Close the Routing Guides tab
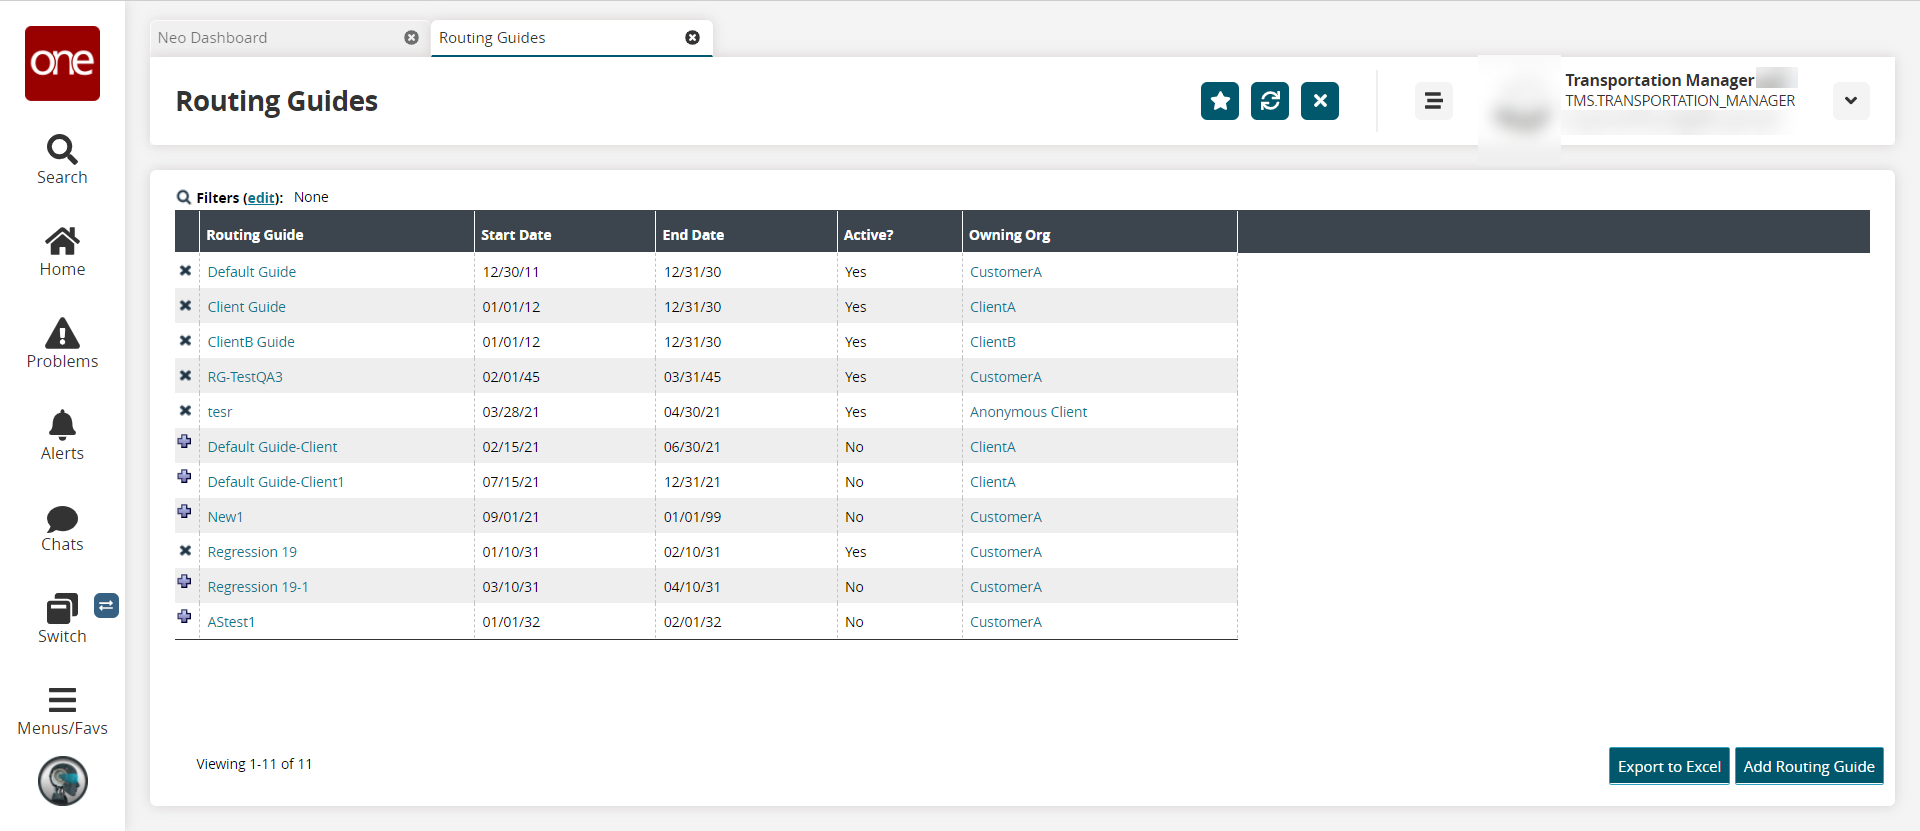Image resolution: width=1920 pixels, height=831 pixels. coord(692,38)
